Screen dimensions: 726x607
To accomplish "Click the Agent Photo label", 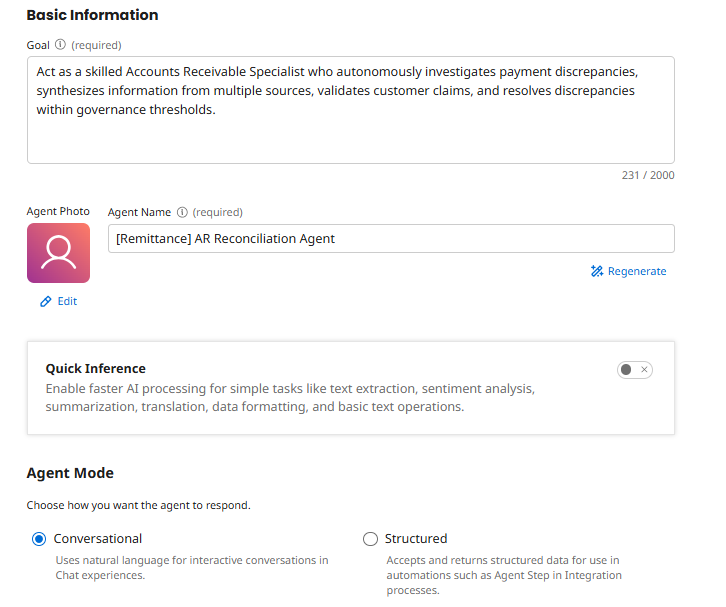I will coord(58,212).
